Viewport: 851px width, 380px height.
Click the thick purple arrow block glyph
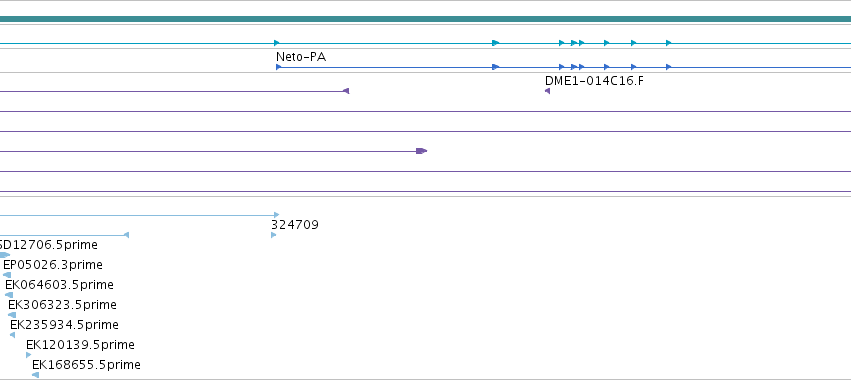pos(422,151)
